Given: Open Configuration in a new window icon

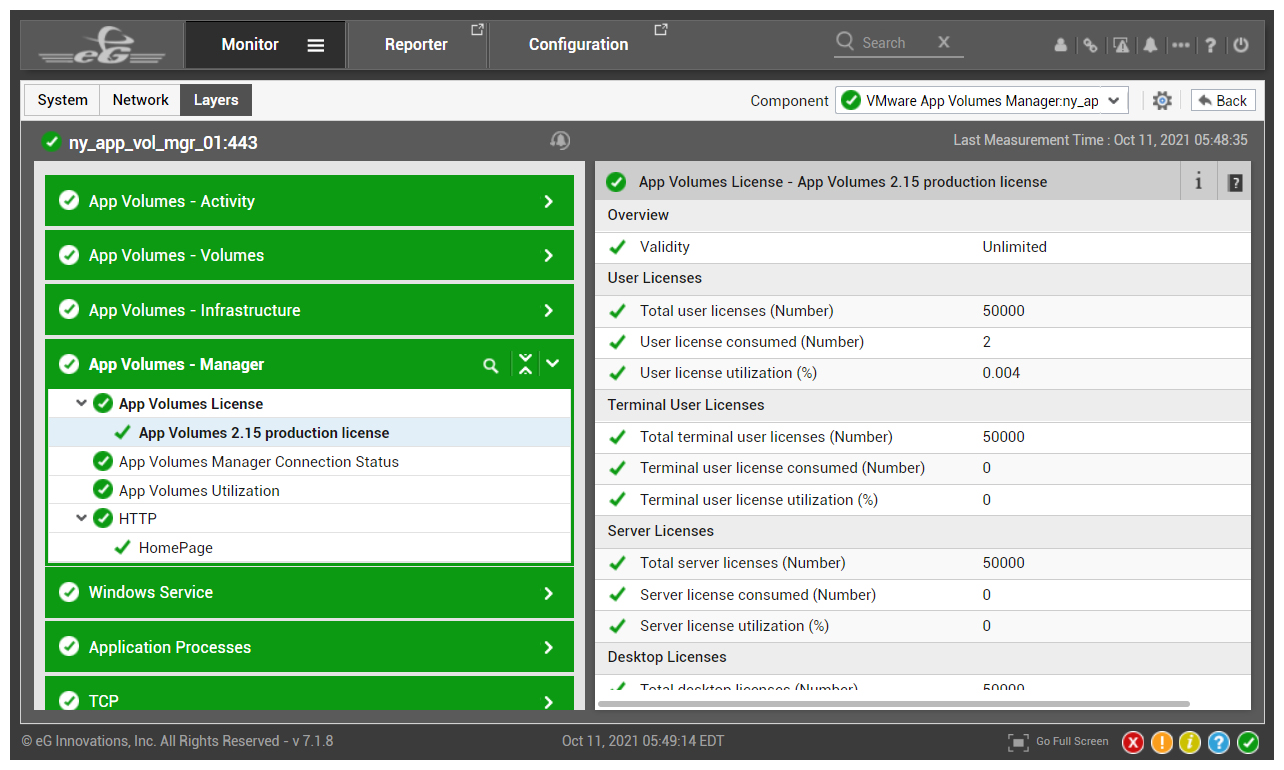Looking at the screenshot, I should 661,30.
